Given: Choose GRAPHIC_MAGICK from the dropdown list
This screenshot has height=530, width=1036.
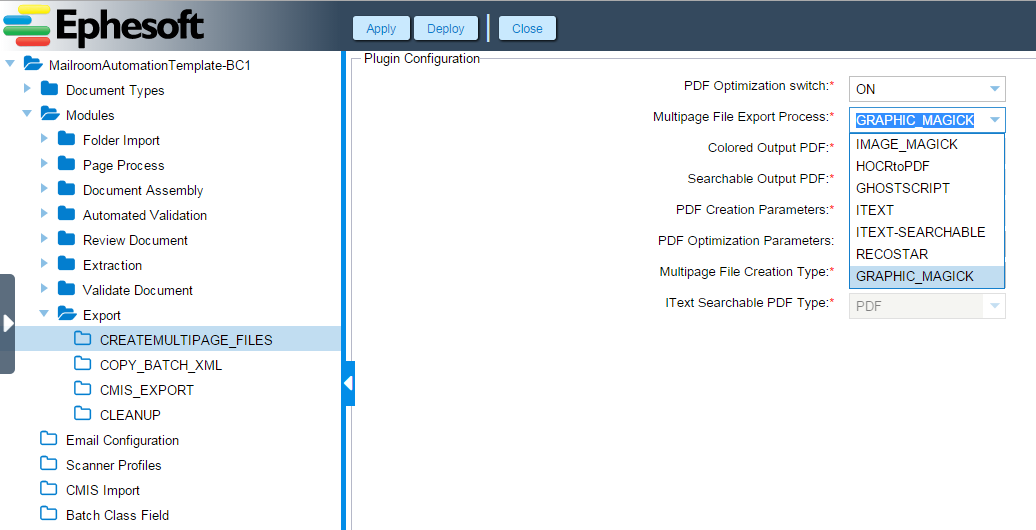Looking at the screenshot, I should coord(927,276).
